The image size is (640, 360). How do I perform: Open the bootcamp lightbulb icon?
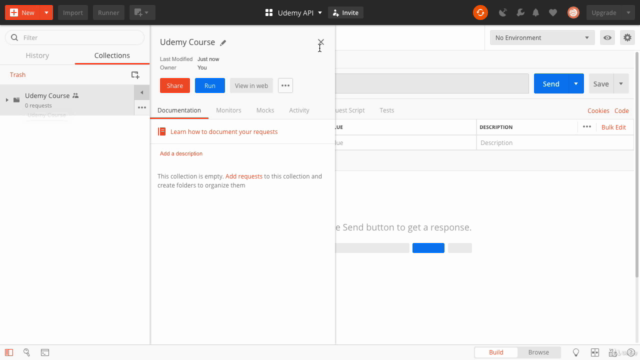point(576,352)
